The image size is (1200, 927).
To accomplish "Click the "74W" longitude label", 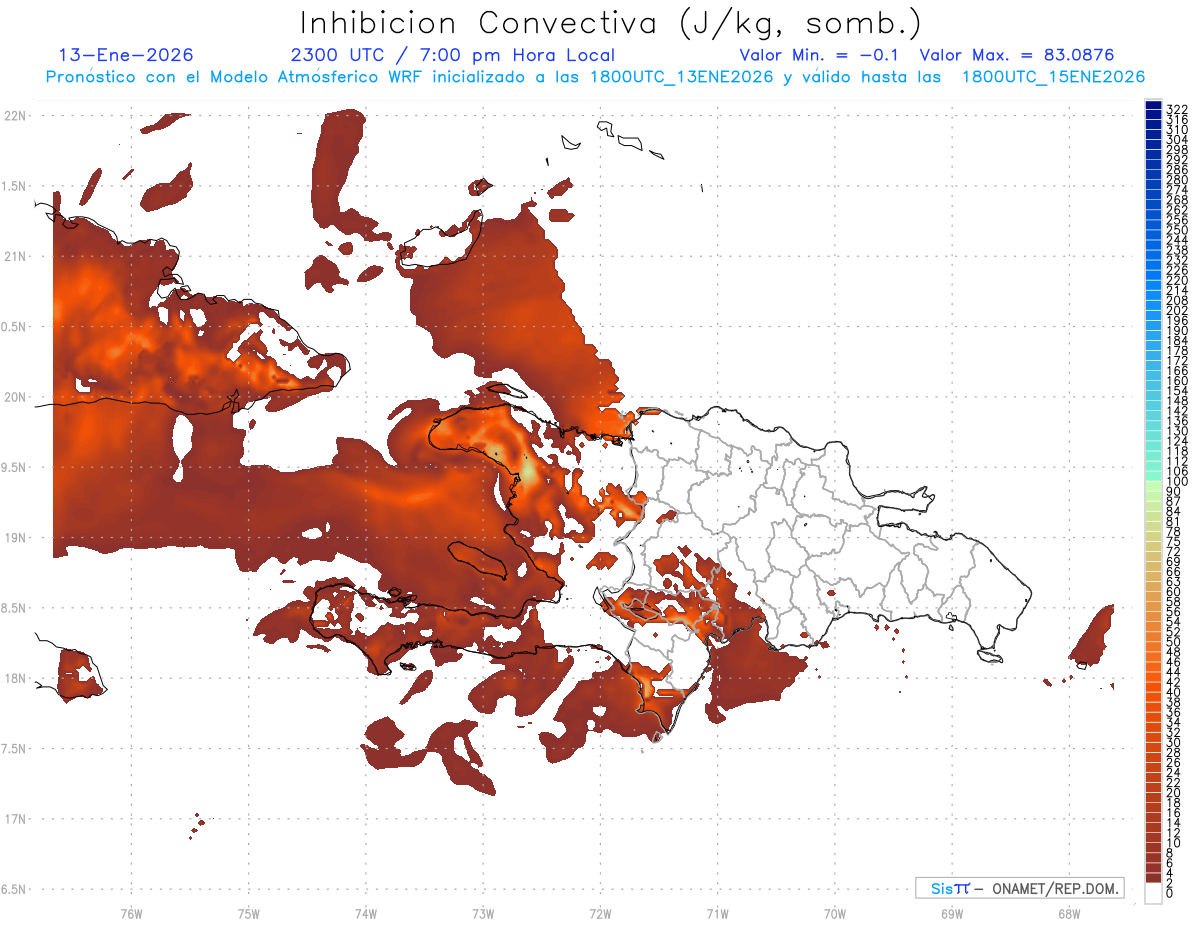I will [x=366, y=913].
